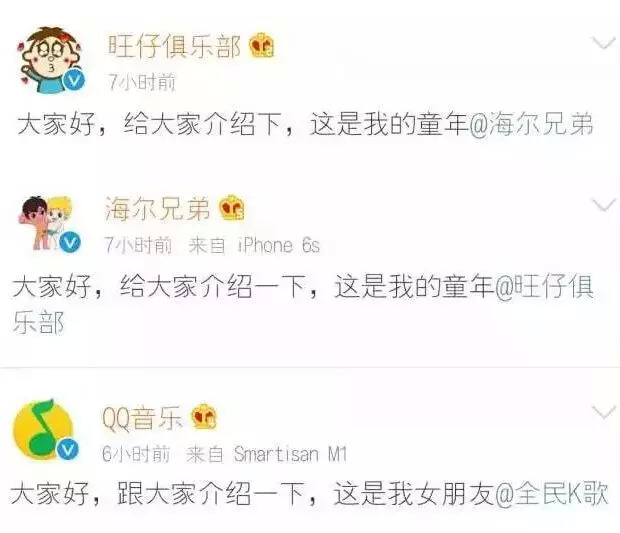
Task: Click verified V badge on 旺仔俱乐部 avatar
Action: (x=74, y=80)
